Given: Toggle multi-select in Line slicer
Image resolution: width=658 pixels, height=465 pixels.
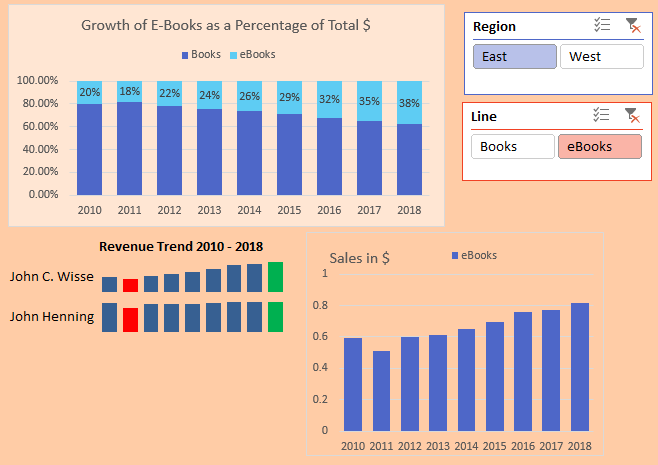Looking at the screenshot, I should 602,116.
